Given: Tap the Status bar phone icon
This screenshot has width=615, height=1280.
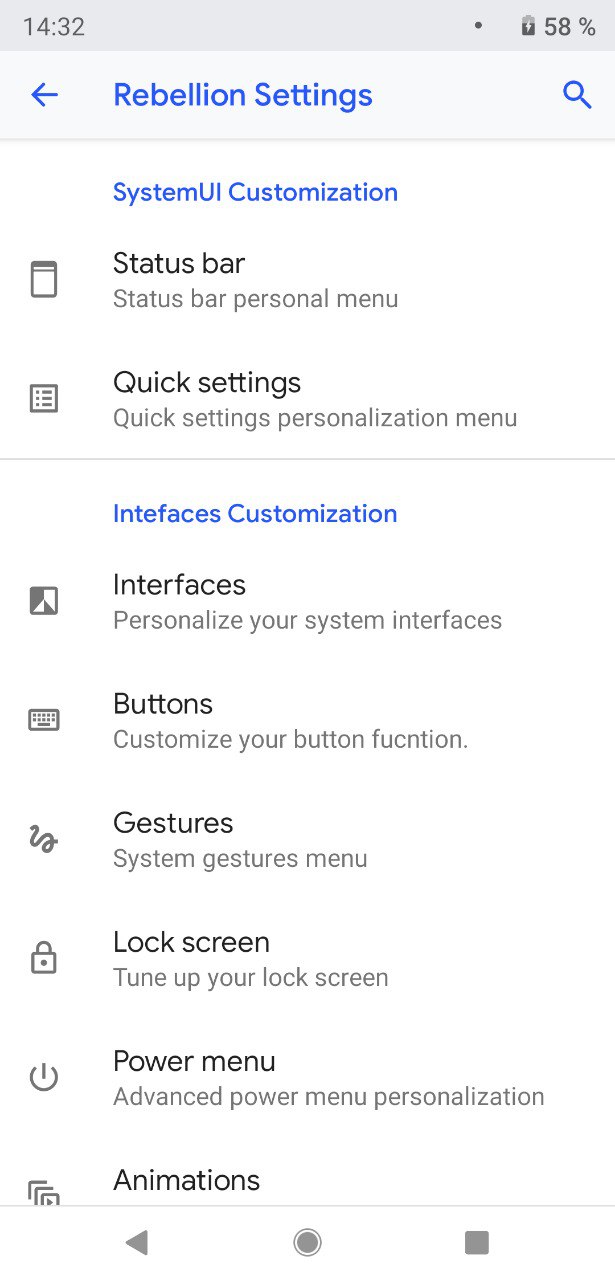Looking at the screenshot, I should point(44,280).
